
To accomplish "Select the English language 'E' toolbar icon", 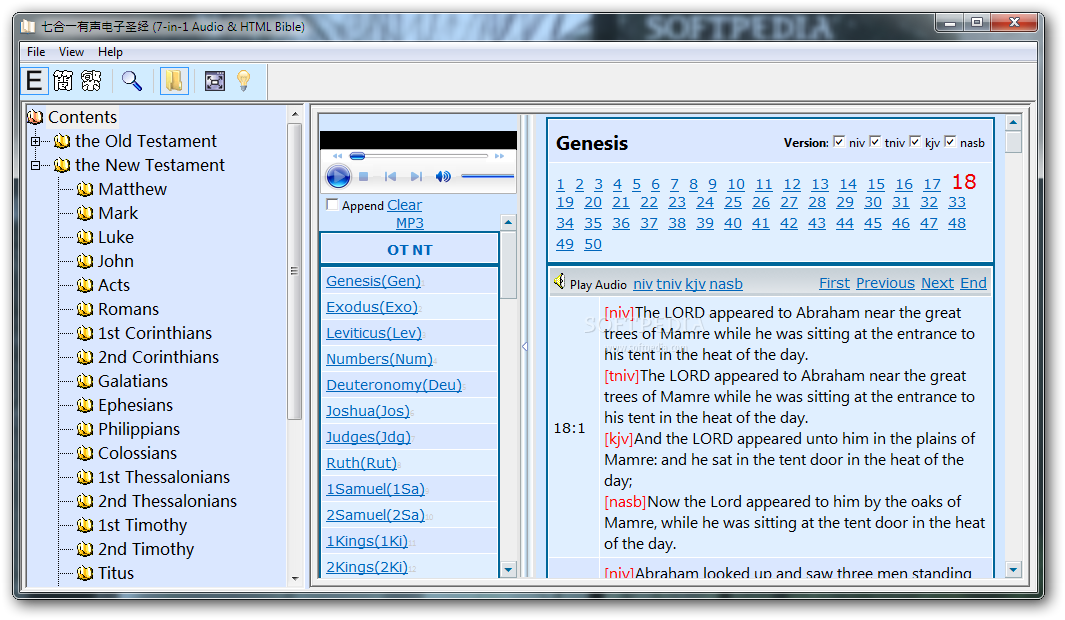I will click(x=35, y=81).
